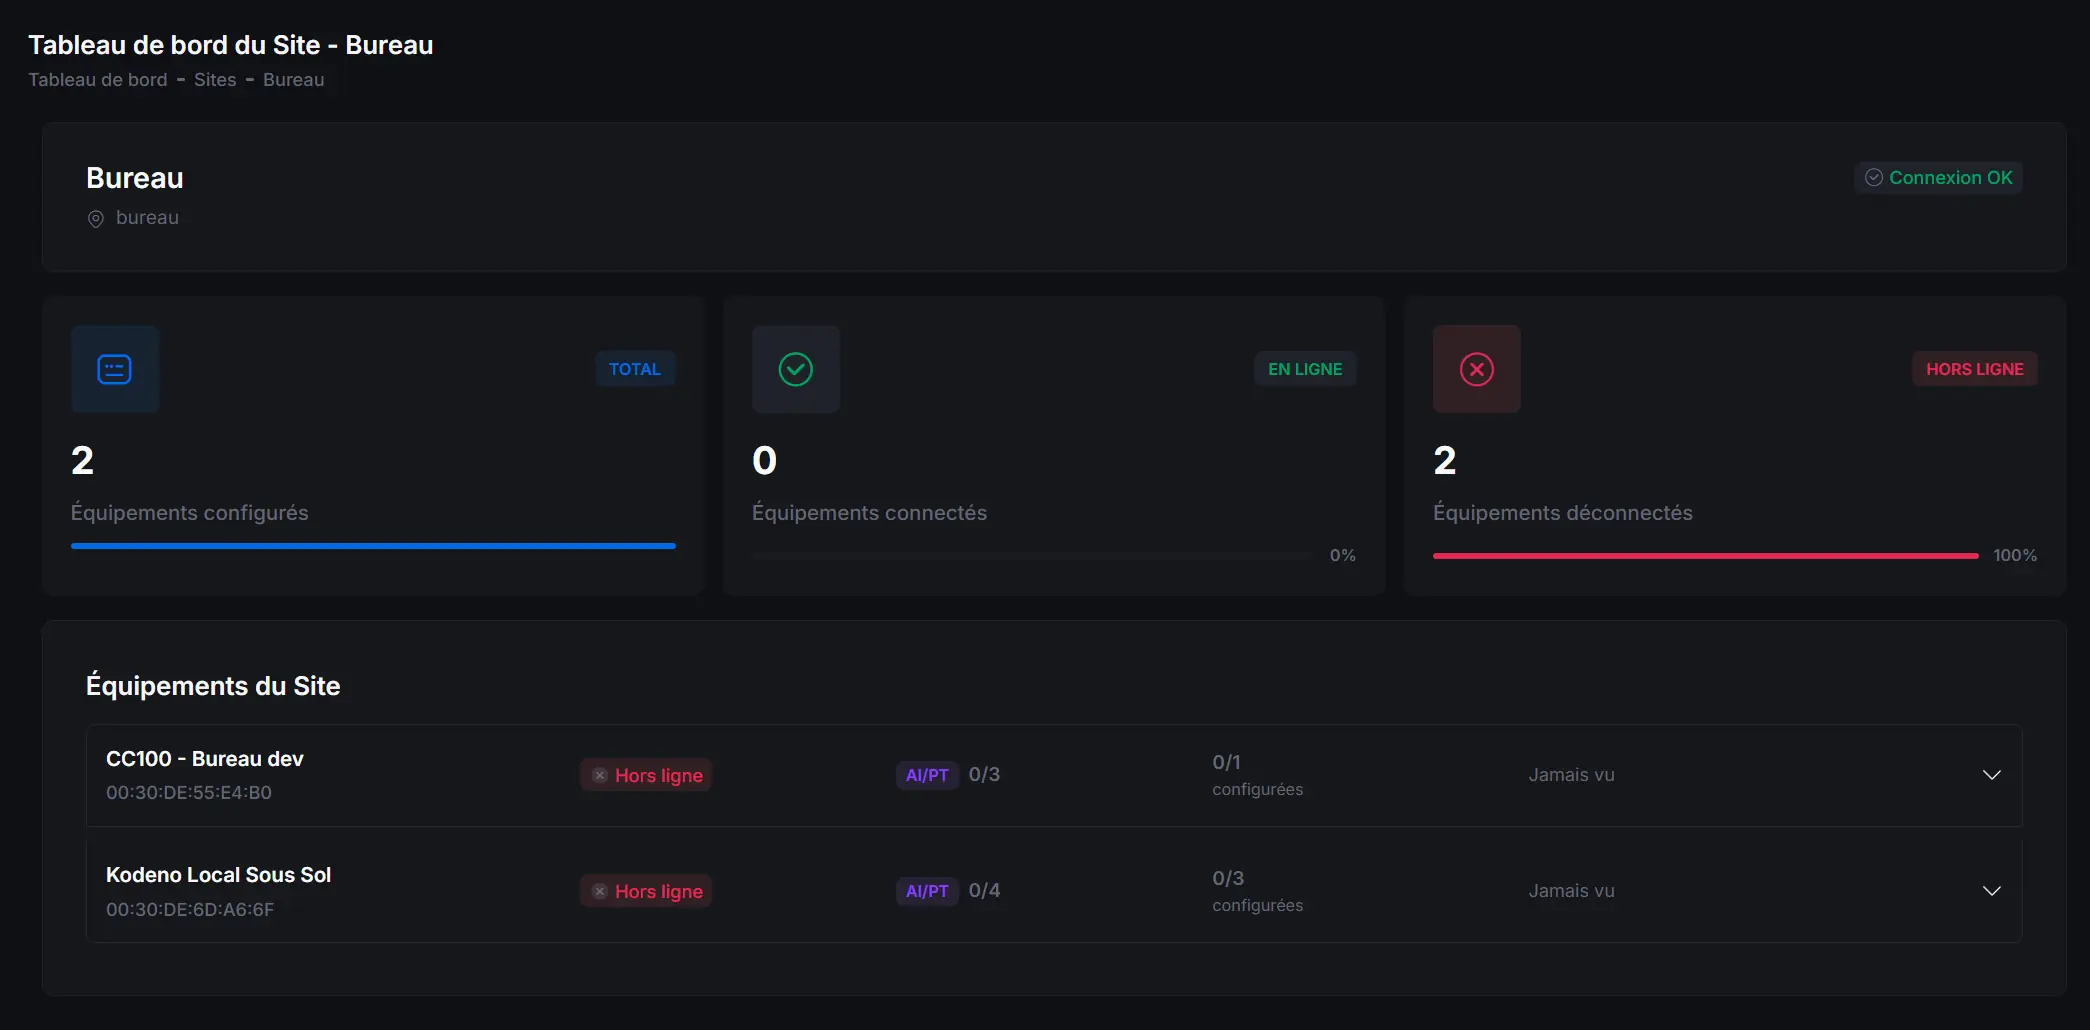The height and width of the screenshot is (1030, 2090).
Task: Click the Hors ligne X icon for Kodeno
Action: (x=599, y=890)
